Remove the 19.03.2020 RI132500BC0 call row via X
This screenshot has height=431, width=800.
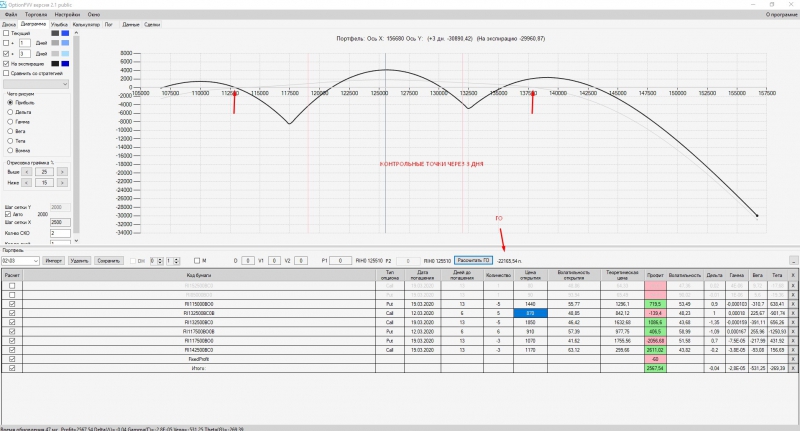pyautogui.click(x=793, y=322)
